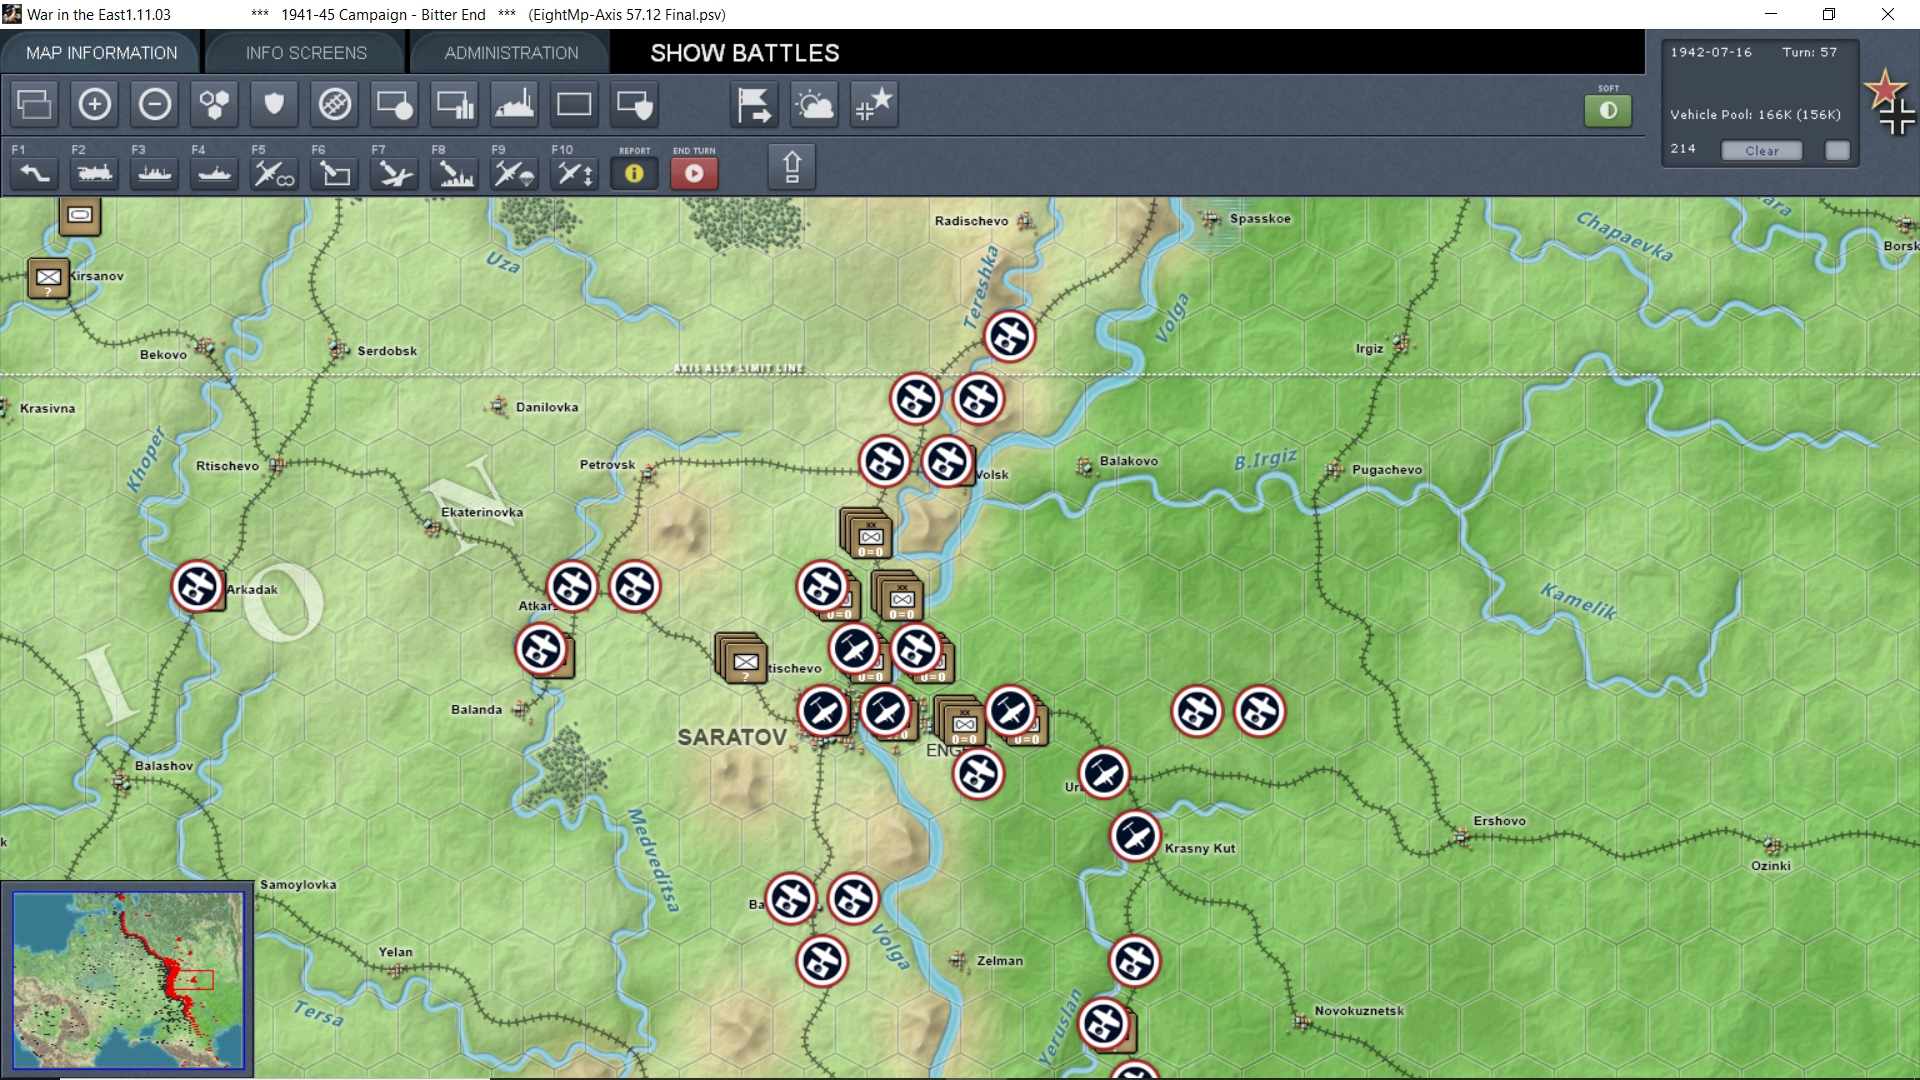Viewport: 1920px width, 1080px height.
Task: Open the Map Information tab
Action: 101,53
